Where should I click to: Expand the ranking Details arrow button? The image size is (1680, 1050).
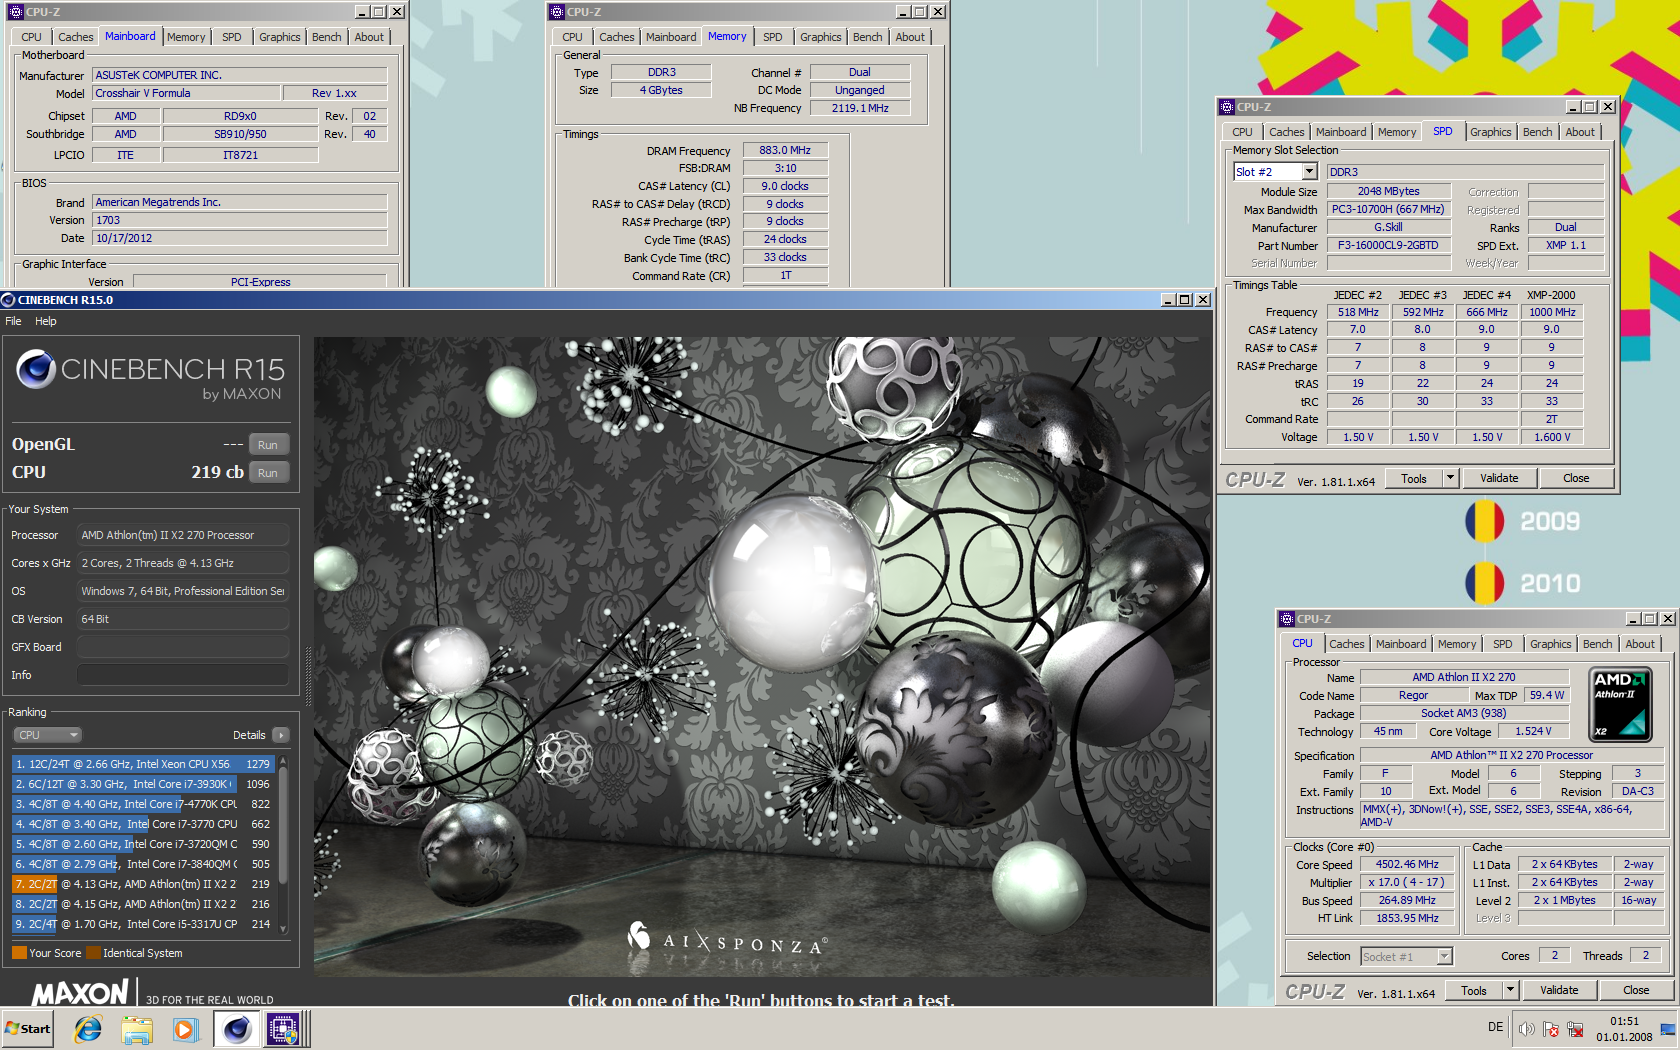pos(281,735)
